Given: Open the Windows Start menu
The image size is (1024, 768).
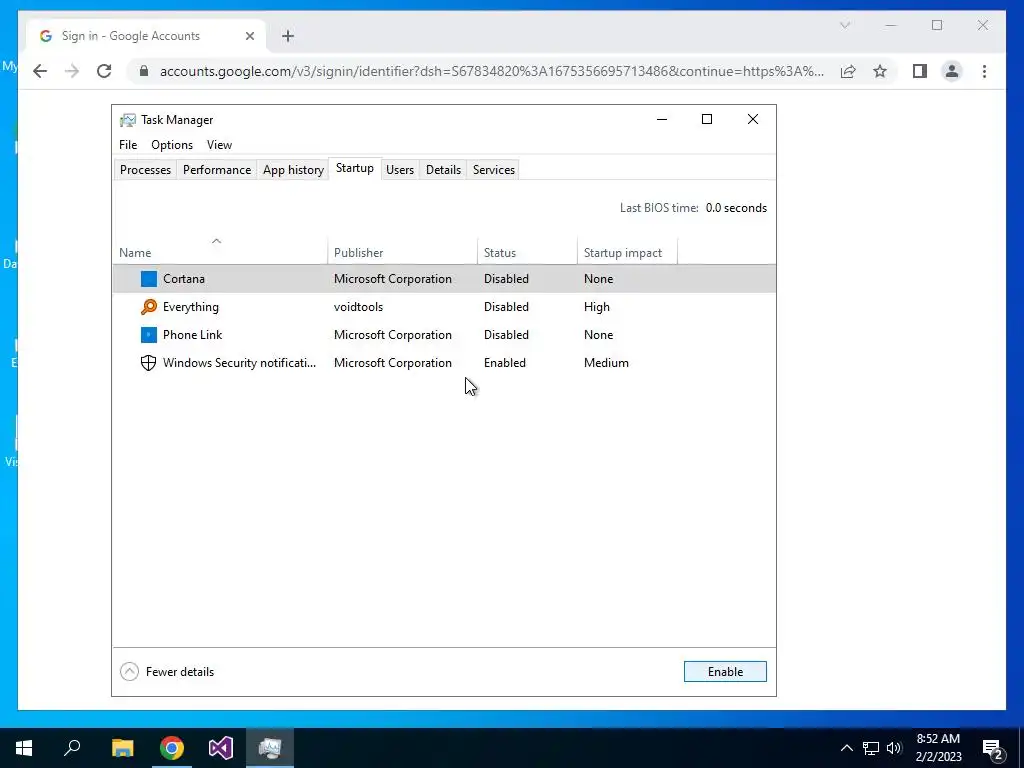Looking at the screenshot, I should (x=24, y=748).
